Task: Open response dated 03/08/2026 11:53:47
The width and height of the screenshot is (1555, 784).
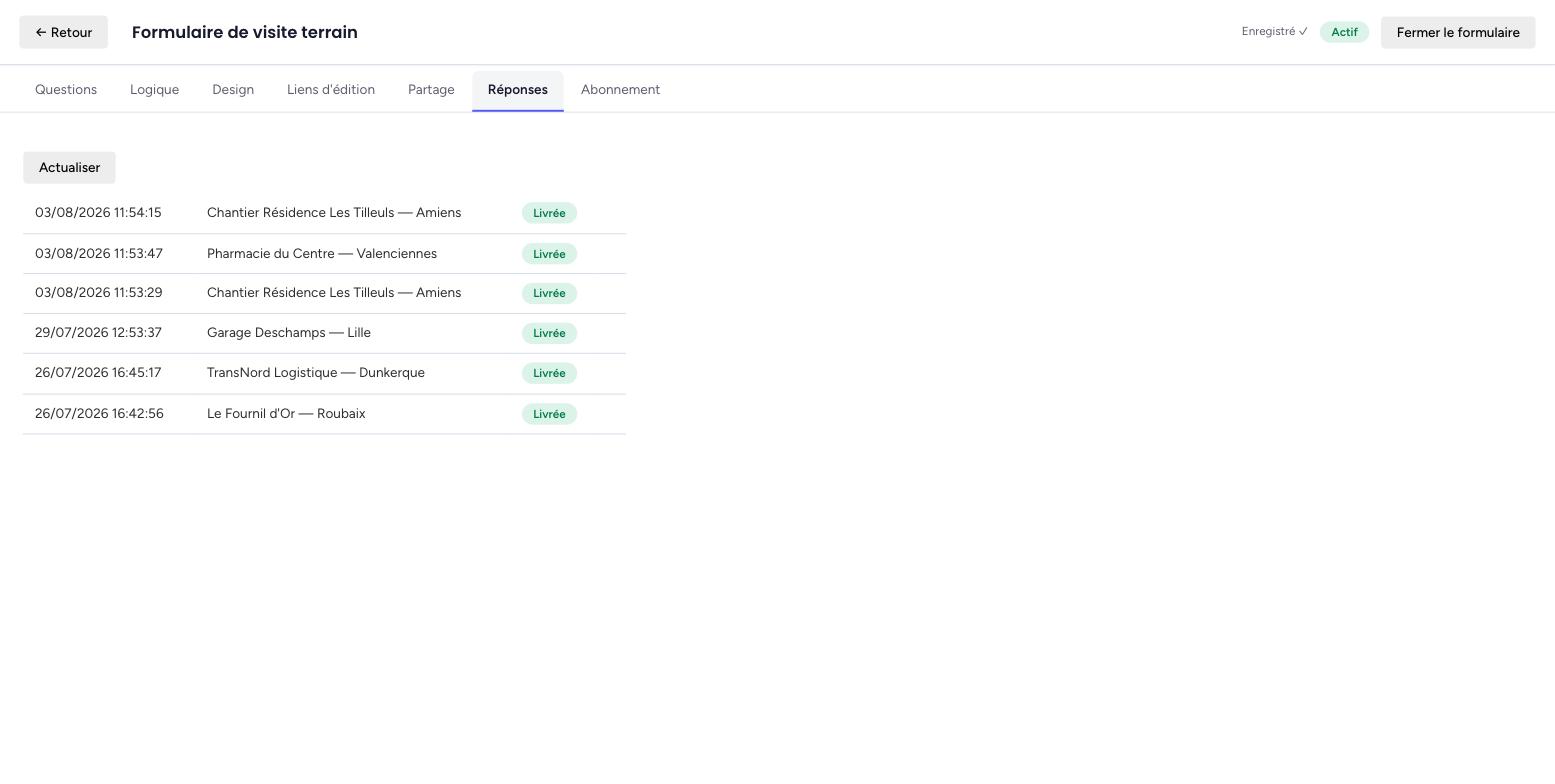Action: click(324, 254)
